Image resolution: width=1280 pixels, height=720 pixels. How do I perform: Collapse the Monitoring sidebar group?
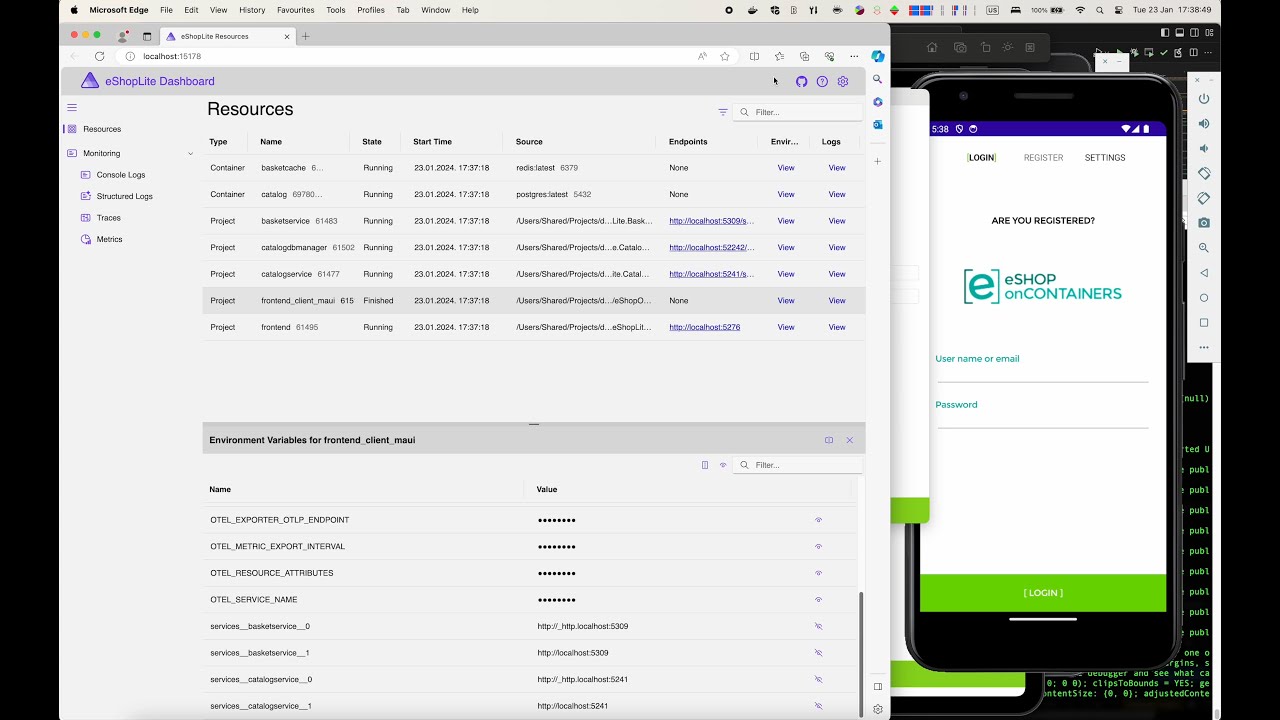(190, 154)
